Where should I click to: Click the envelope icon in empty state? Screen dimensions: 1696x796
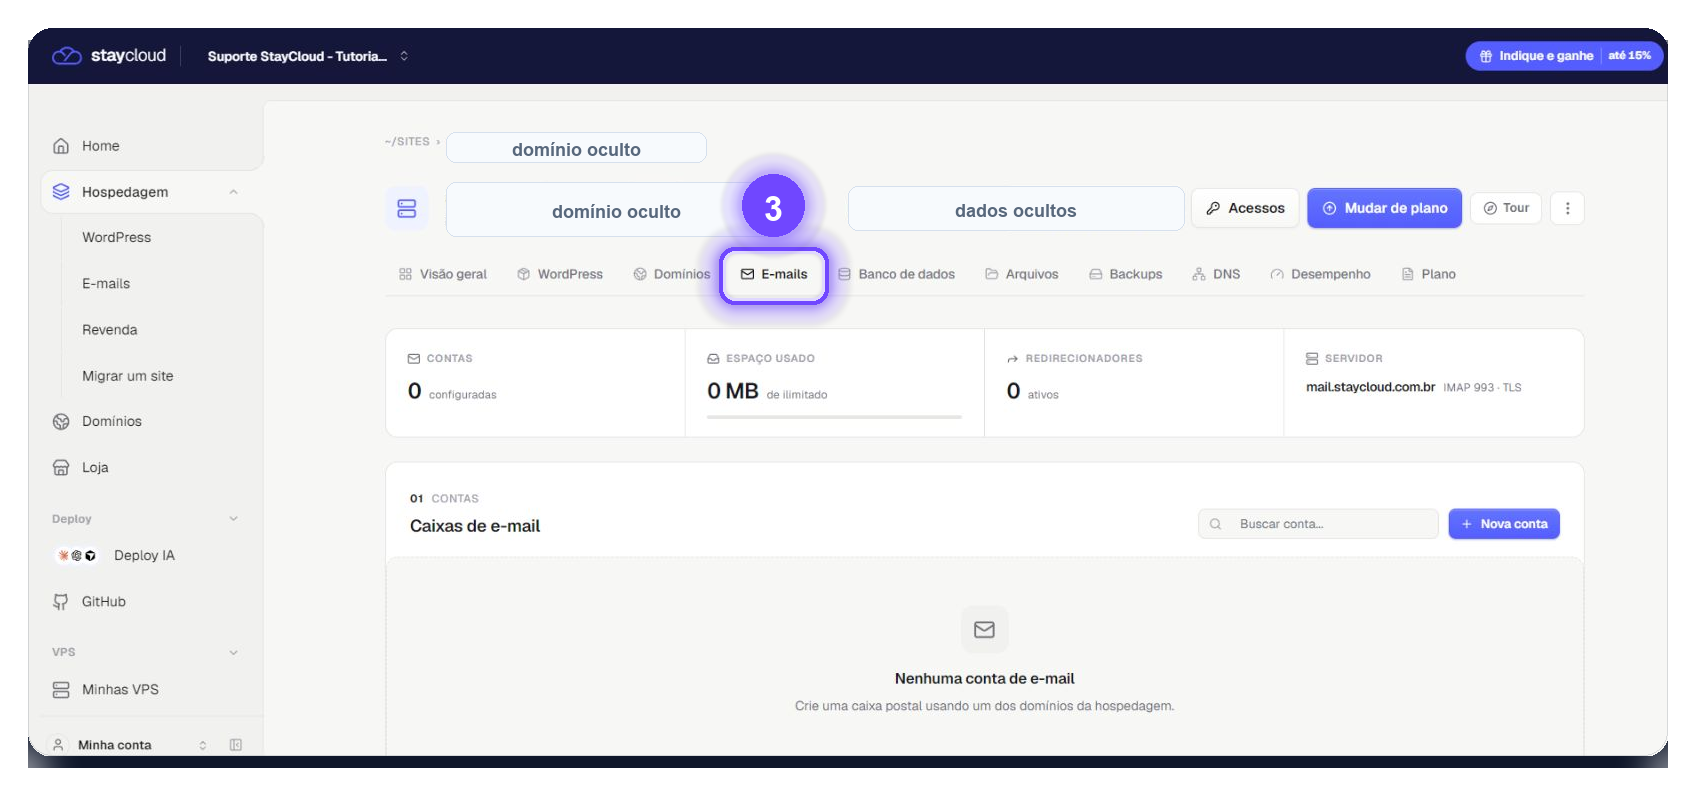pos(984,630)
